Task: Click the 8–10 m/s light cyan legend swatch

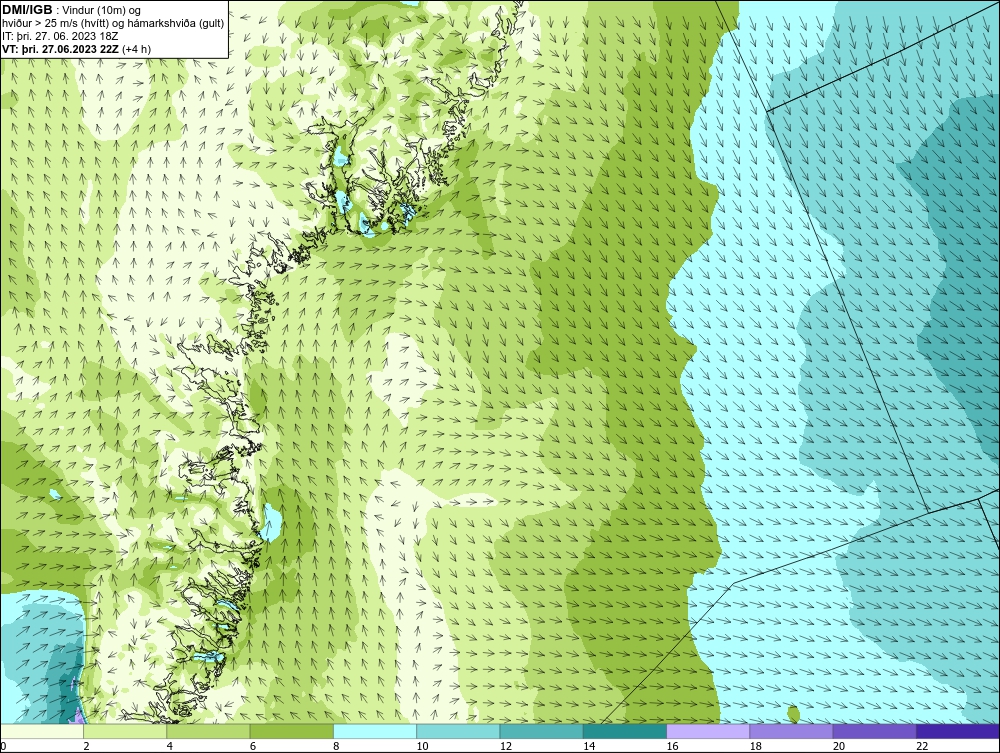Action: 375,731
